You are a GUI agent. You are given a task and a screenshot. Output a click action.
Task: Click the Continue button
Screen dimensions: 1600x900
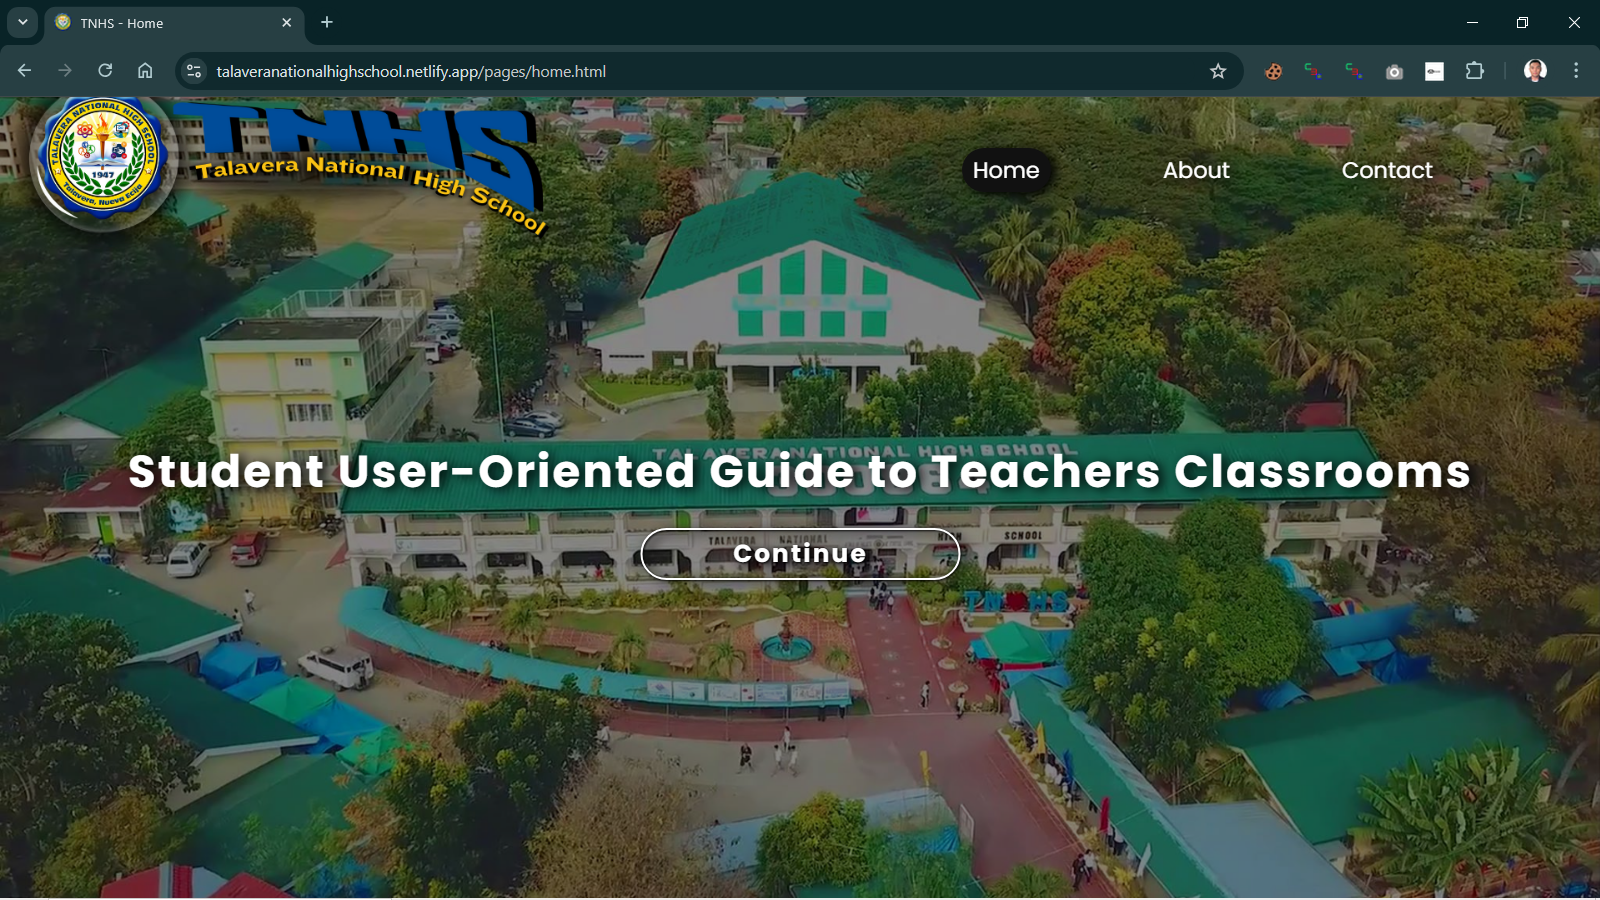coord(800,554)
